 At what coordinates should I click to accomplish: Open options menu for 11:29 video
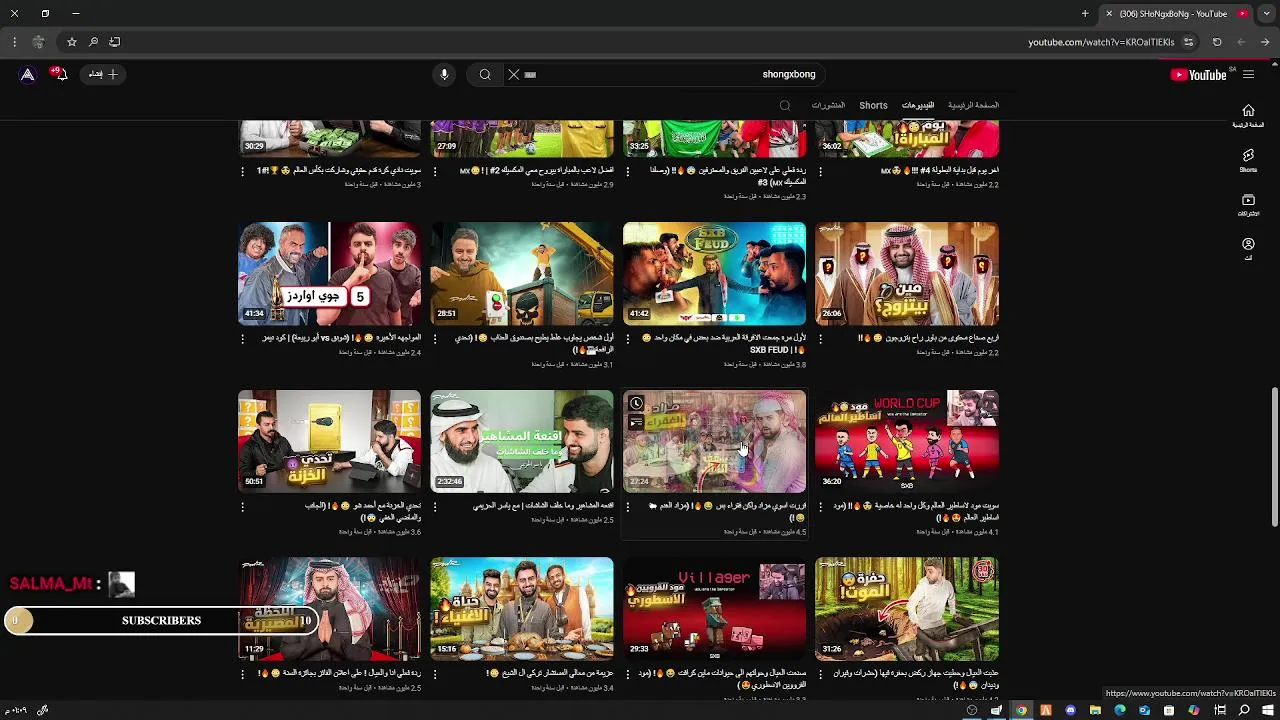tap(242, 674)
